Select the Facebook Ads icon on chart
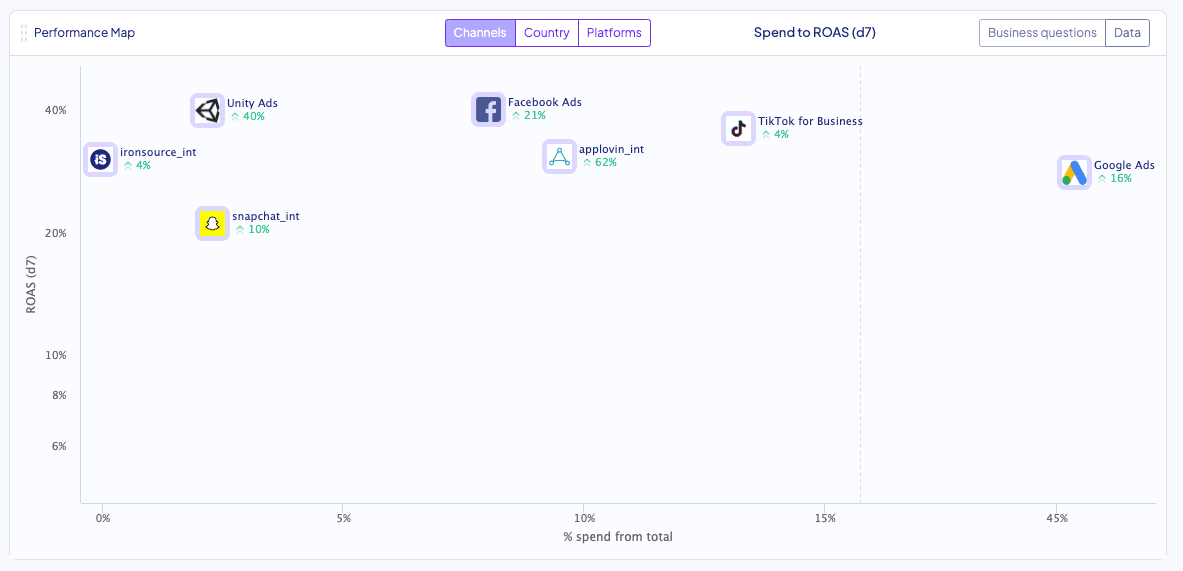The height and width of the screenshot is (571, 1183). pyautogui.click(x=488, y=109)
